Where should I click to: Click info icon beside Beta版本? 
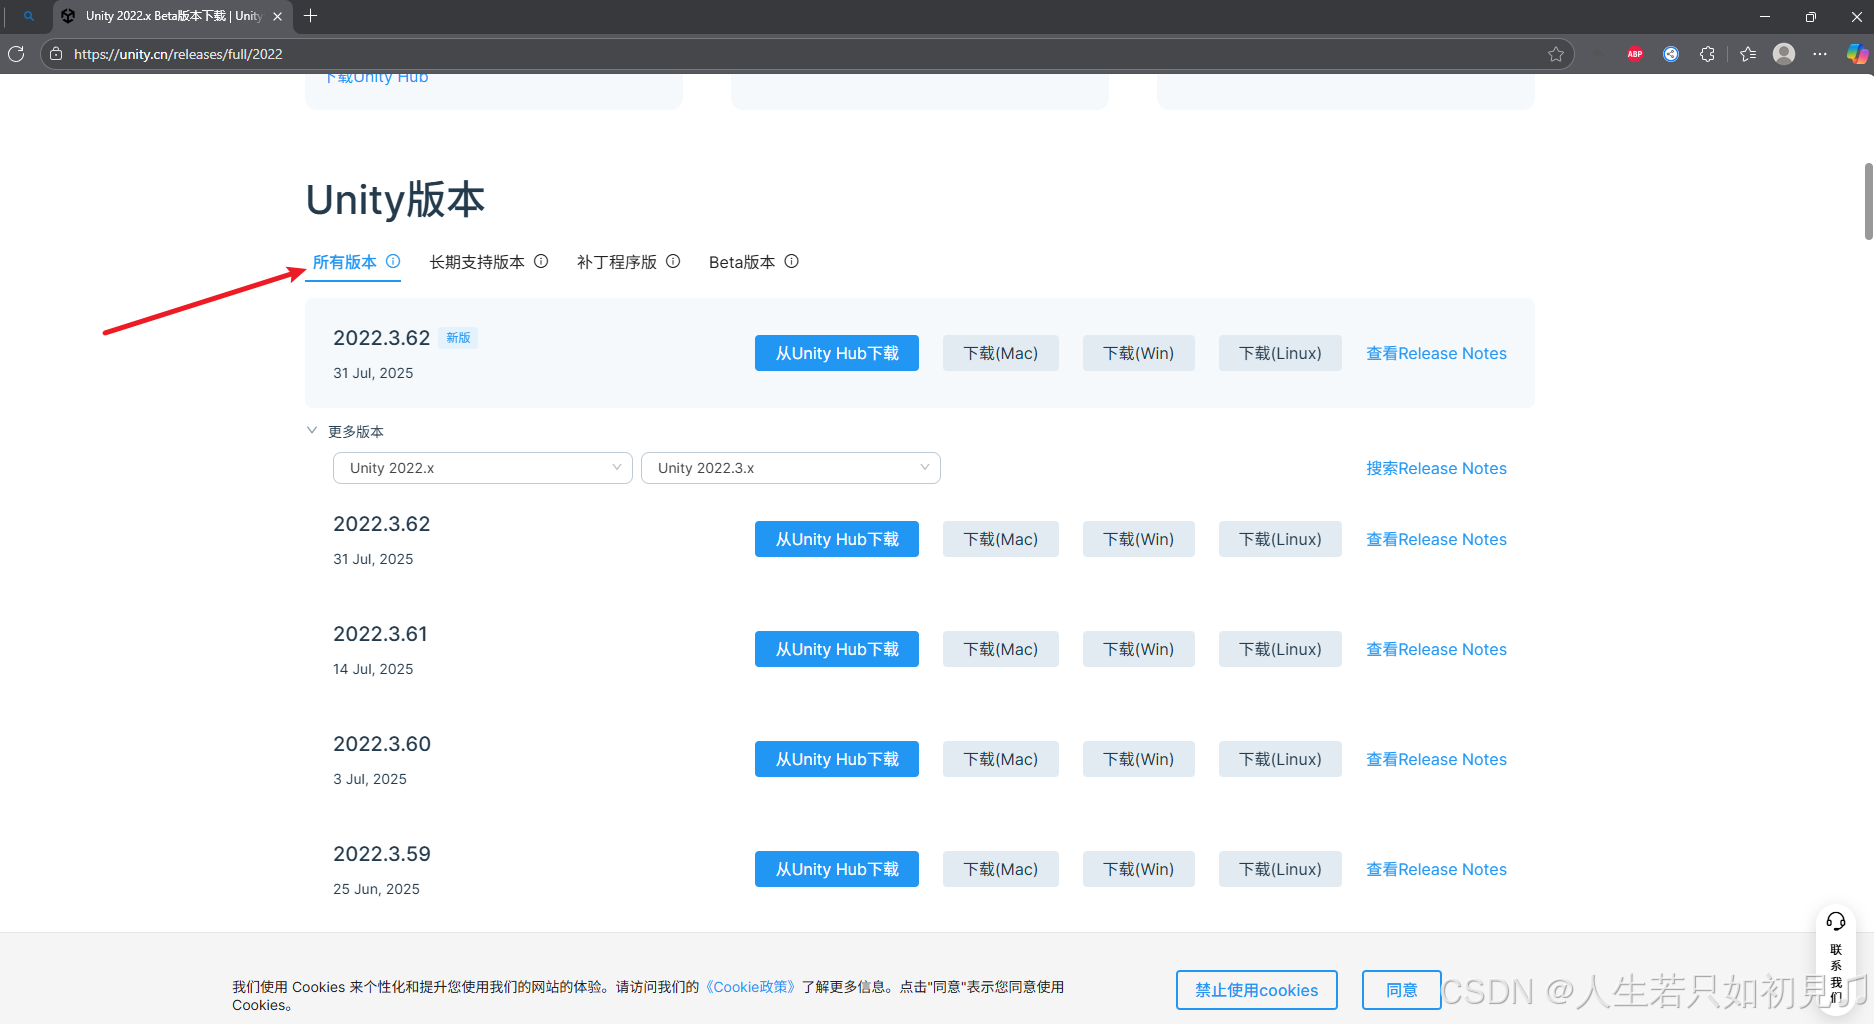point(791,261)
